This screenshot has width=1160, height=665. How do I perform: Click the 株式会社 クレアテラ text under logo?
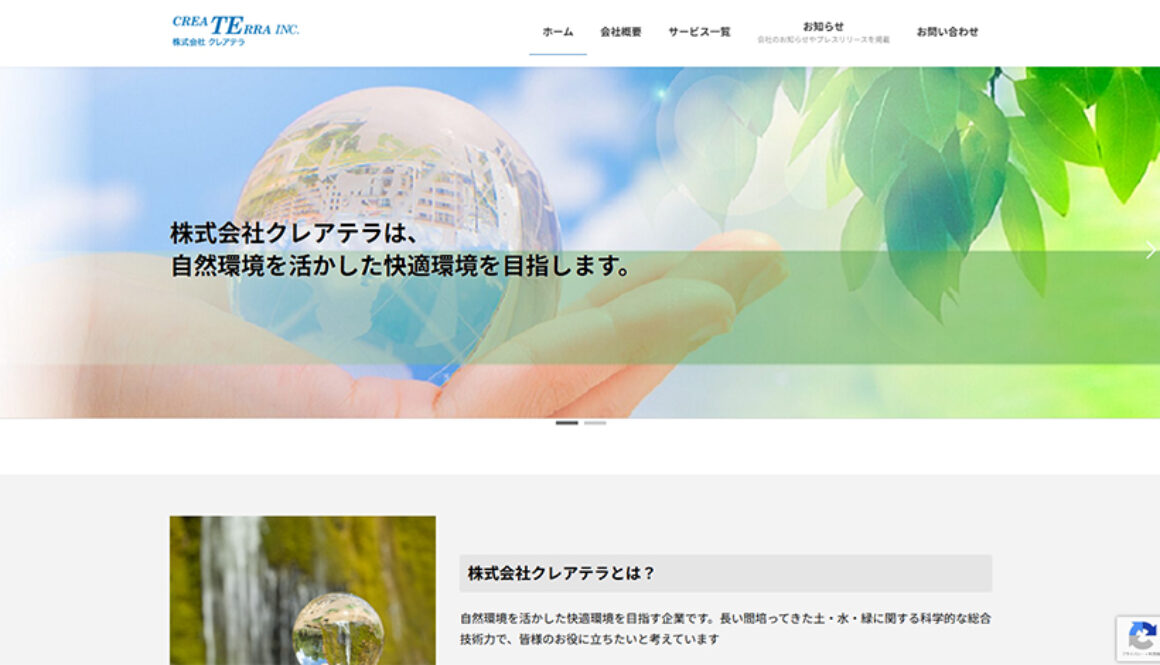point(208,43)
